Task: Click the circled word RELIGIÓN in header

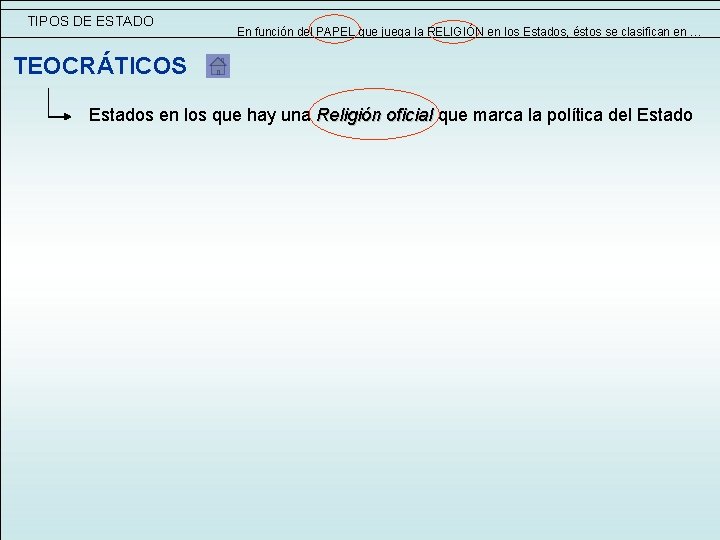Action: click(x=455, y=32)
